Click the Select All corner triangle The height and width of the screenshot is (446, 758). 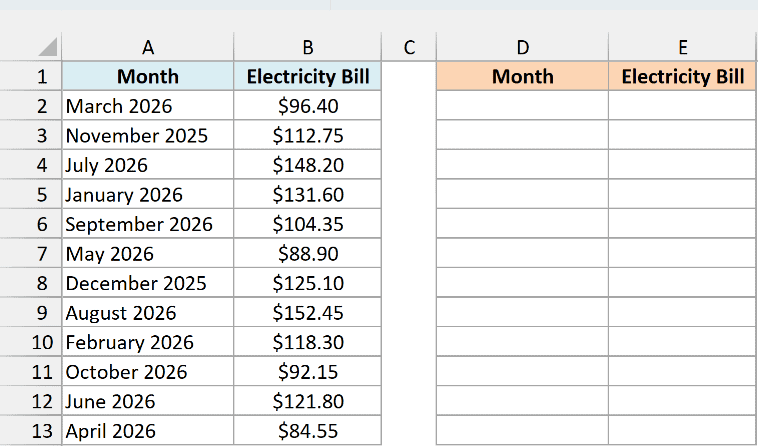click(x=47, y=47)
